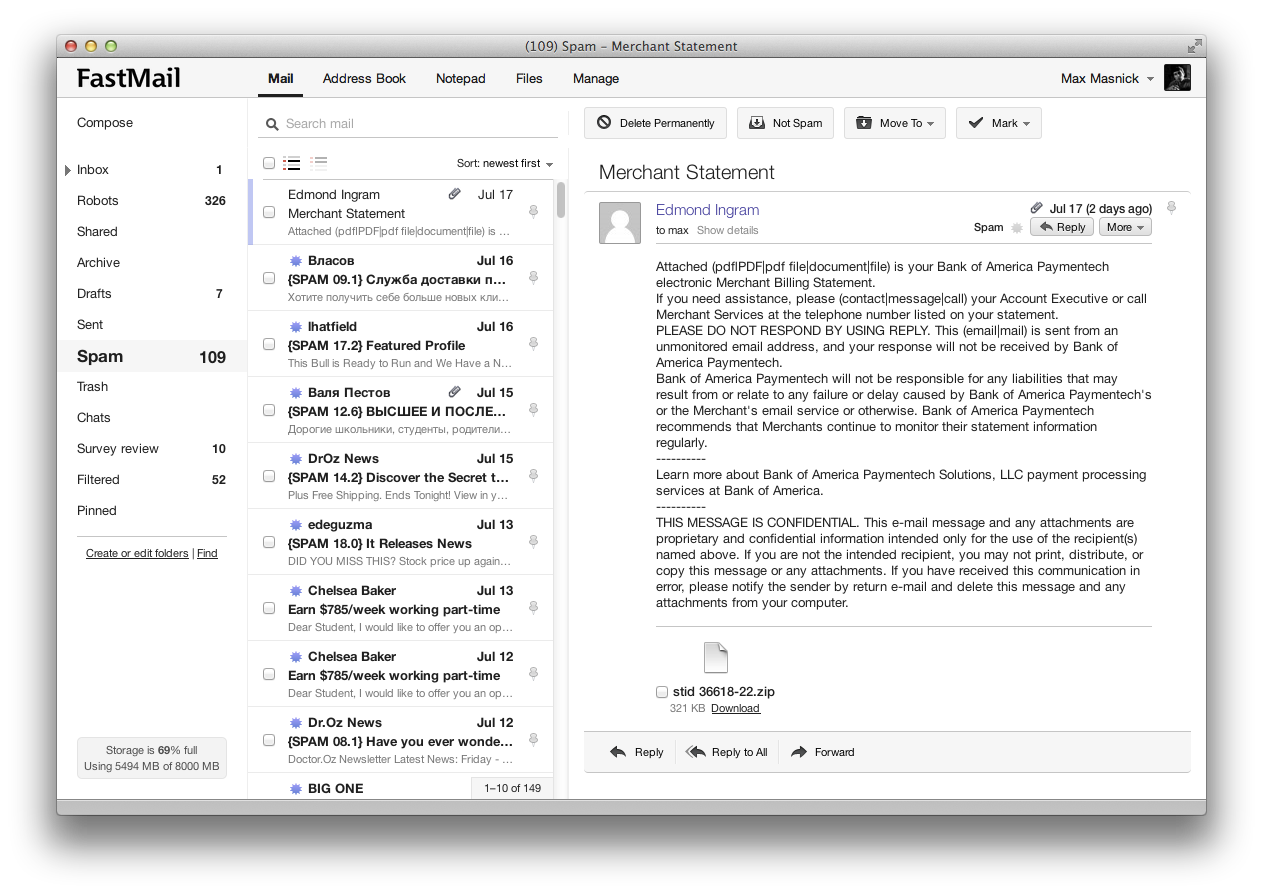Viewport: 1263px width, 894px height.
Task: Click in the Search mail field
Action: click(x=415, y=124)
